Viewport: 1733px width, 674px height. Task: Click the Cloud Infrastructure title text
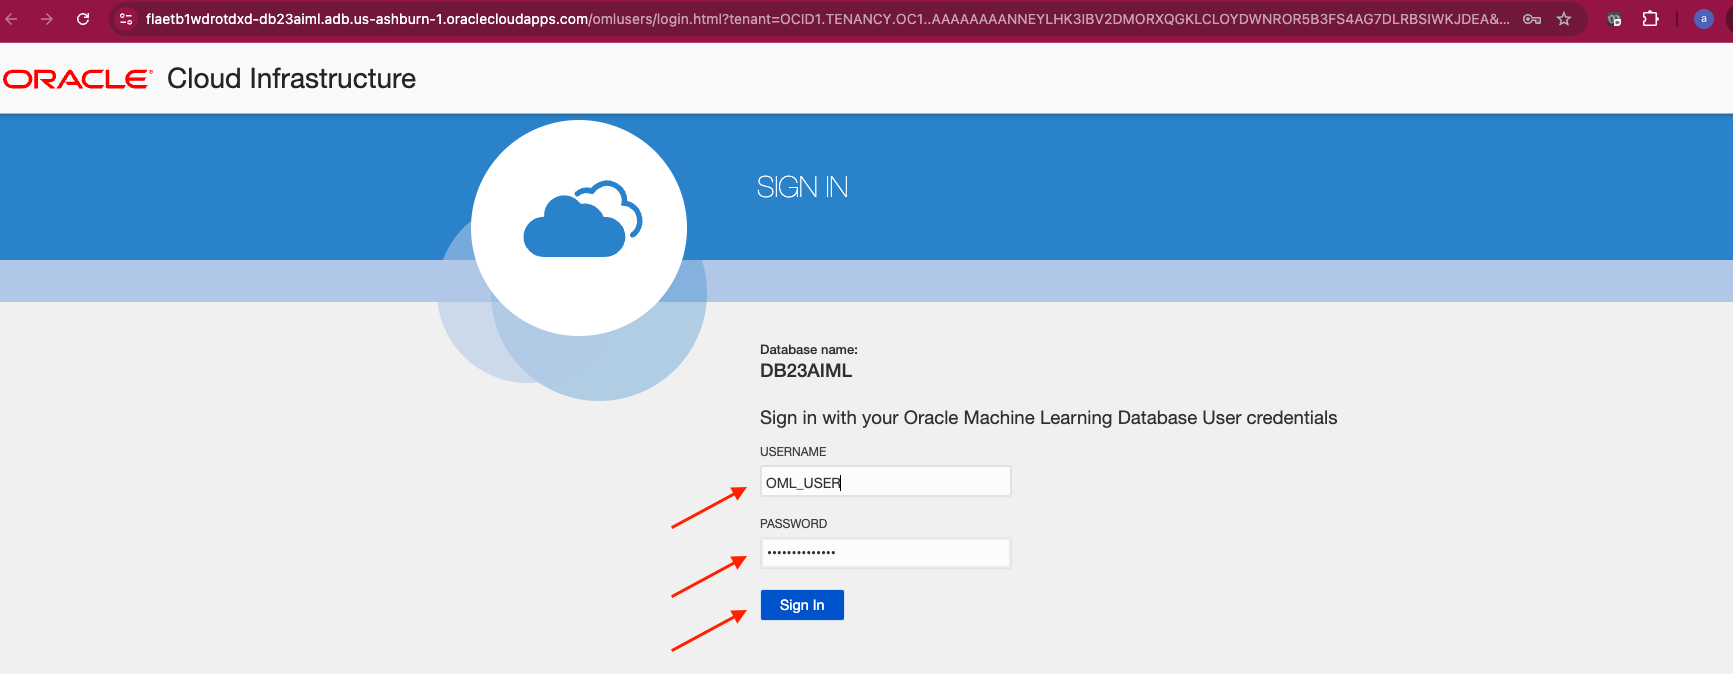tap(291, 79)
